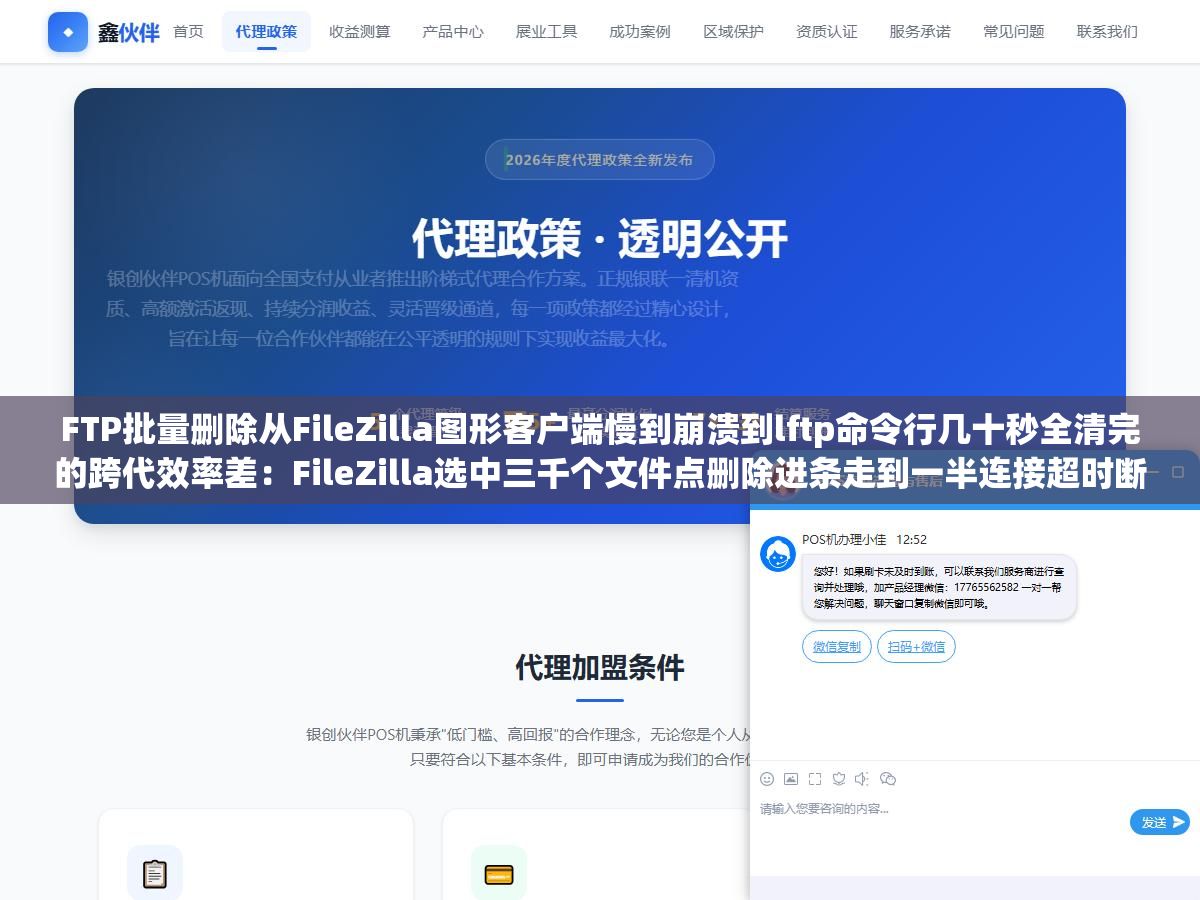Click the 代理加盟条件 section heading
1200x900 pixels.
tap(600, 667)
